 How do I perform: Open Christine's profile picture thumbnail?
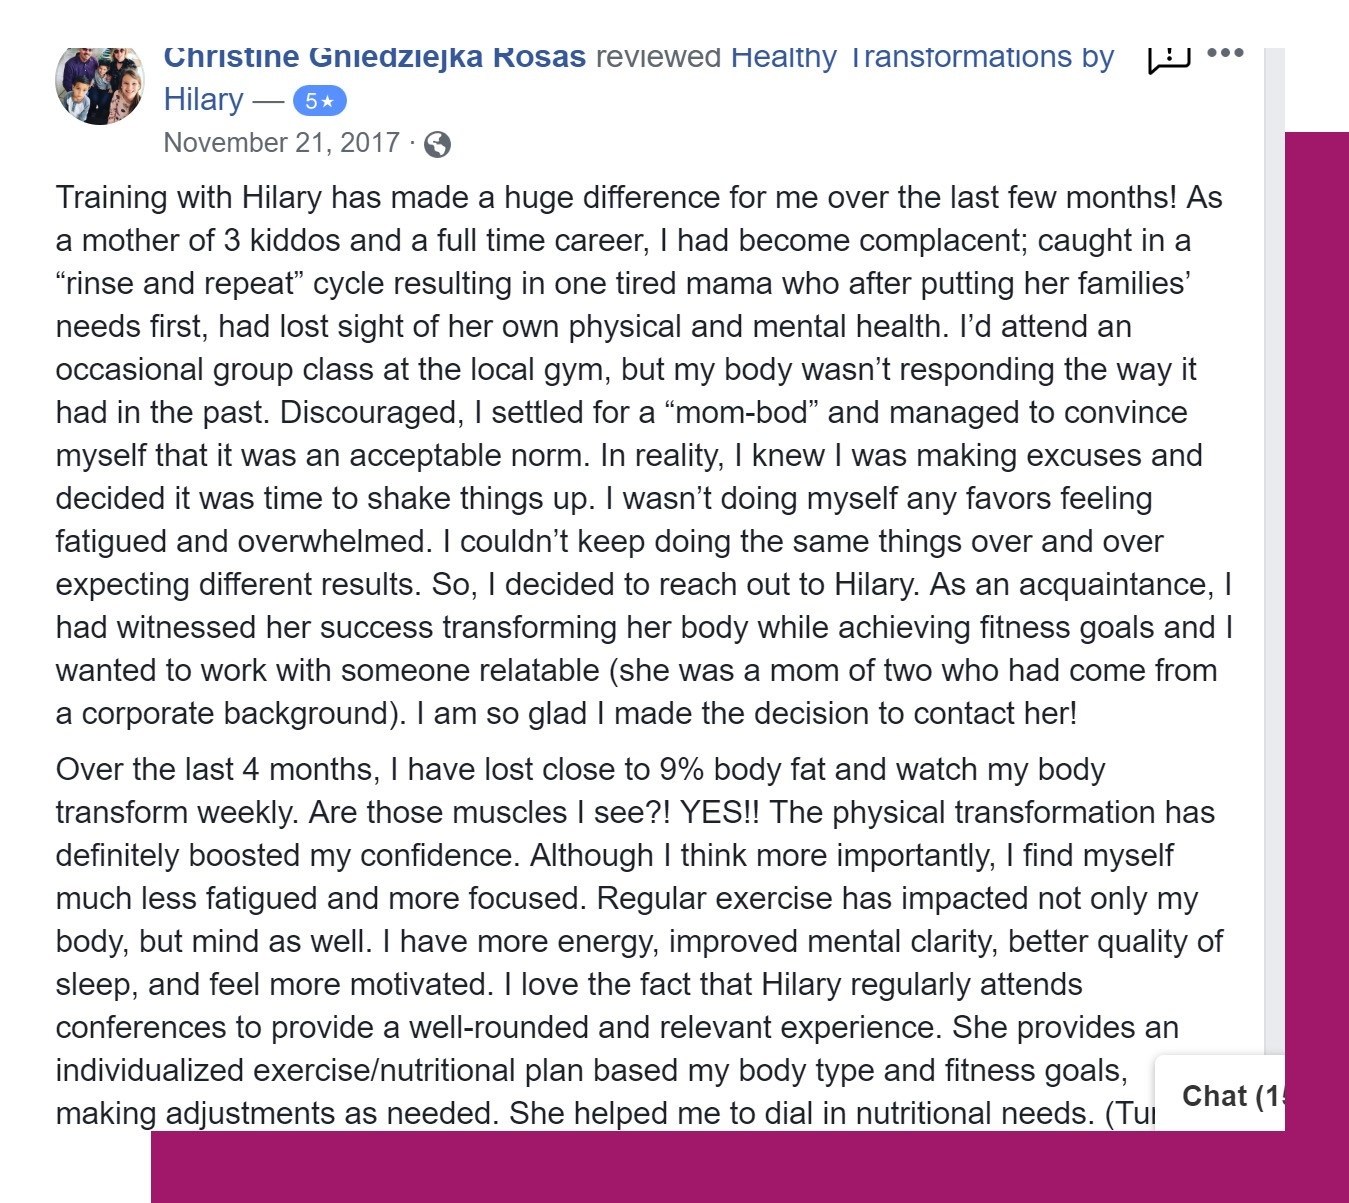point(100,84)
